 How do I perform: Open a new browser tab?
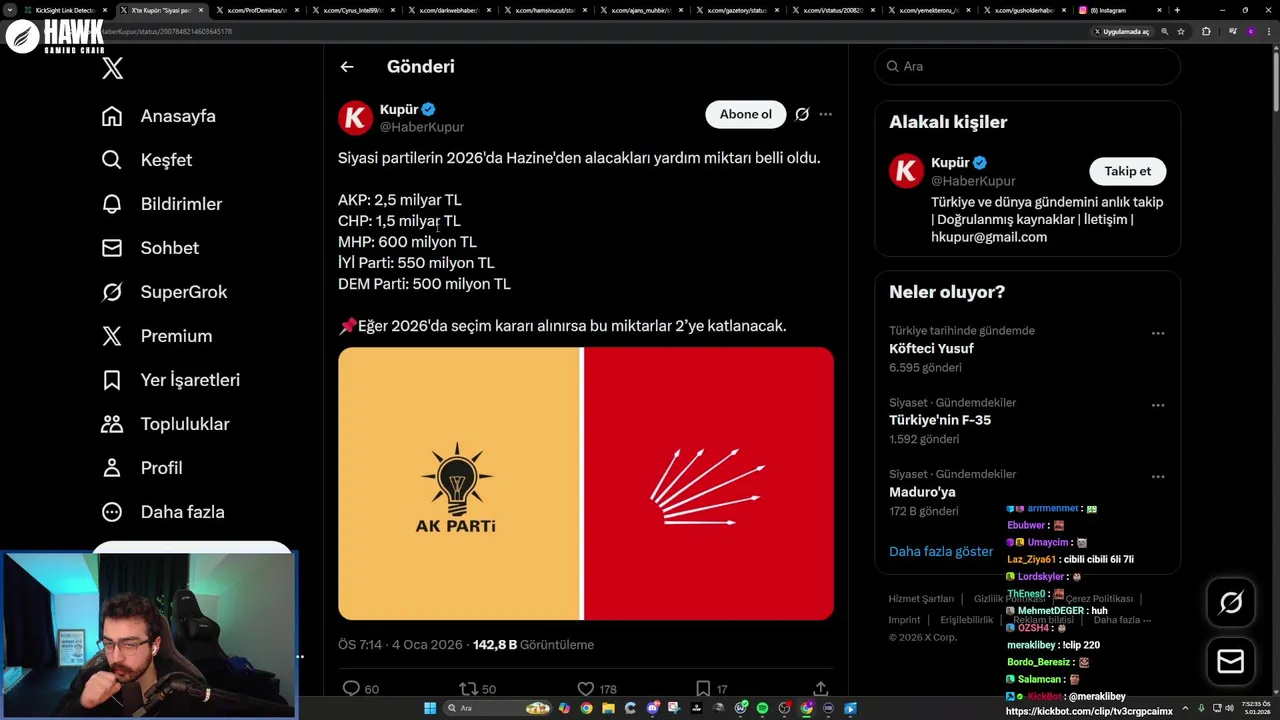[x=1177, y=10]
